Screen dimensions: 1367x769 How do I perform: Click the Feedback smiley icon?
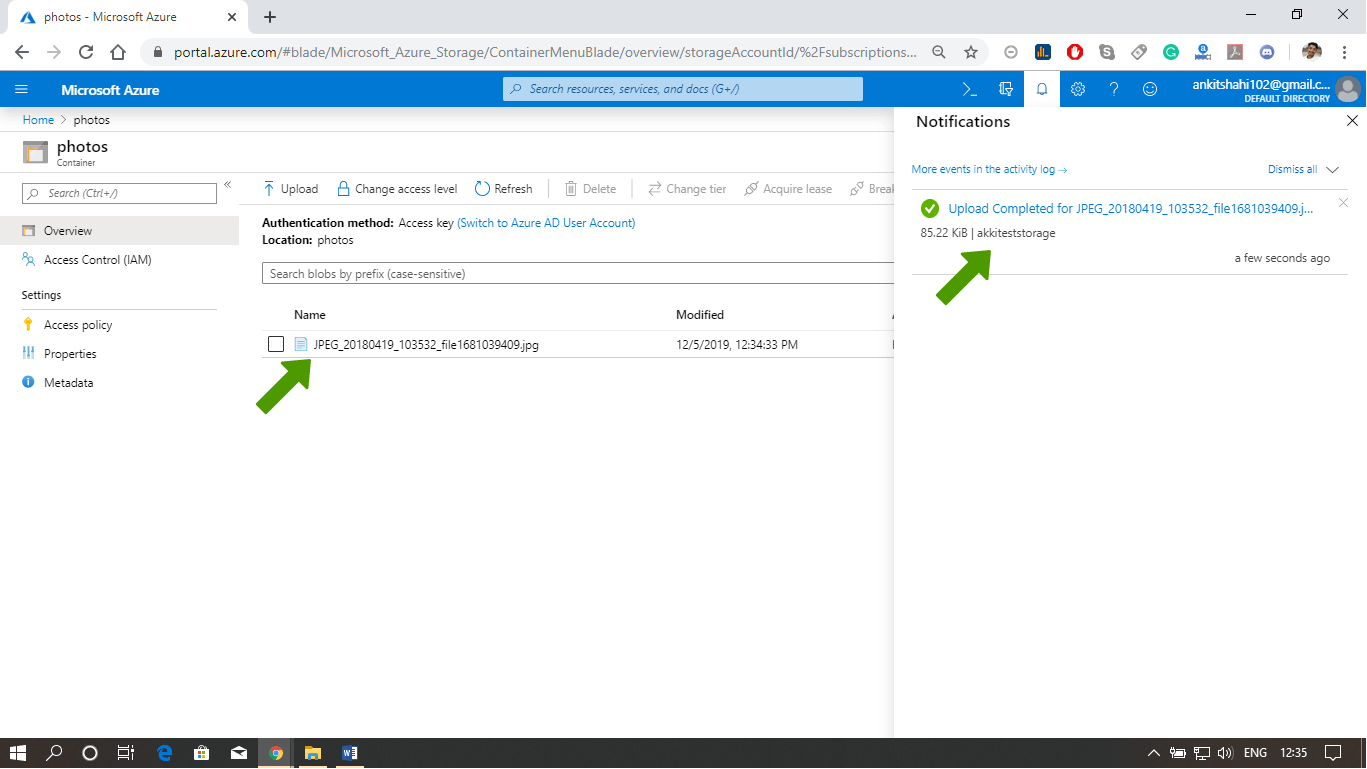(1150, 89)
